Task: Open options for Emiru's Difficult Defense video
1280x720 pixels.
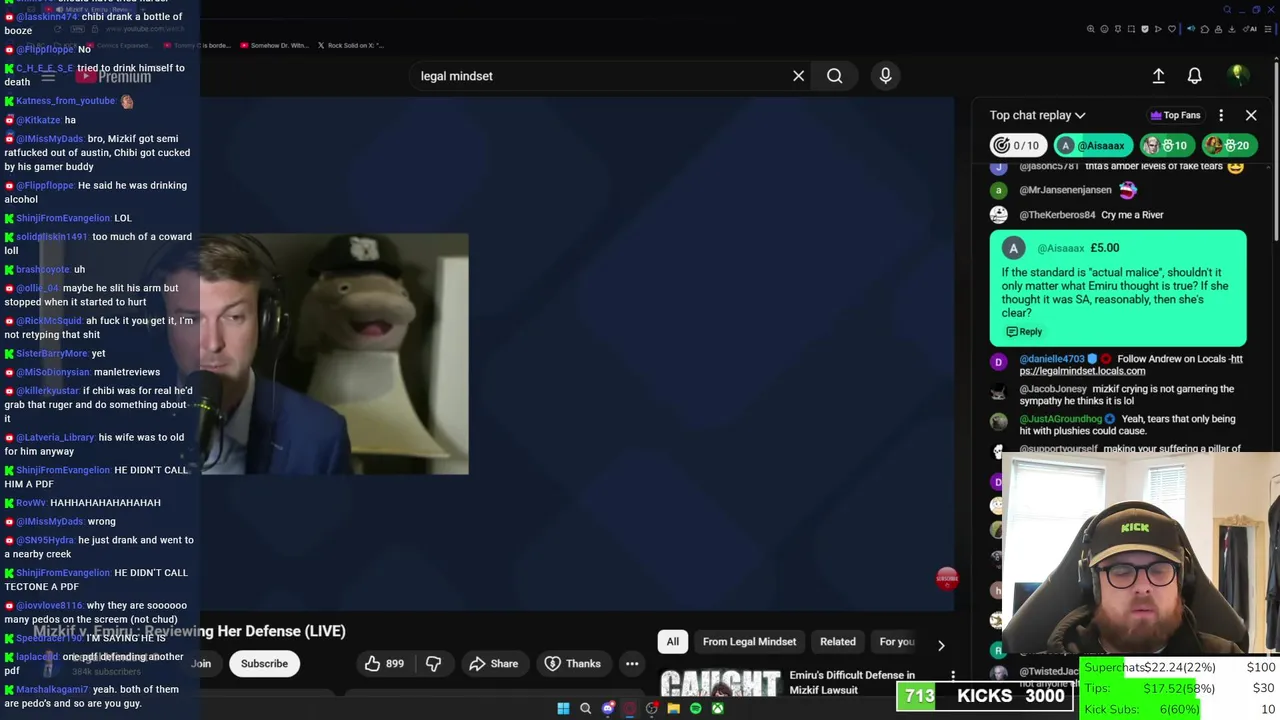Action: 953,677
